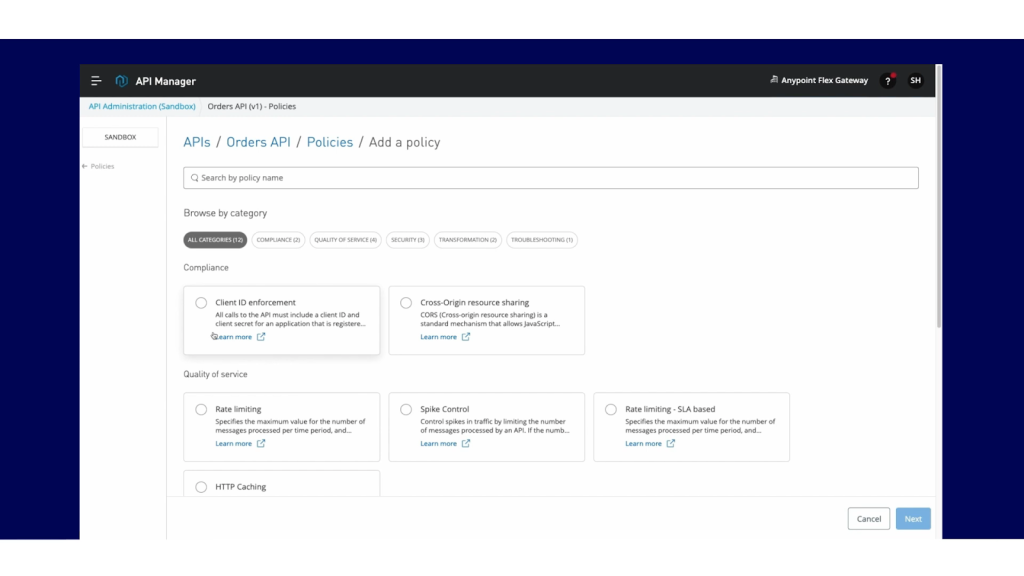Screen dimensions: 1024x576
Task: Click external link icon under Client ID enforcement
Action: tap(261, 337)
